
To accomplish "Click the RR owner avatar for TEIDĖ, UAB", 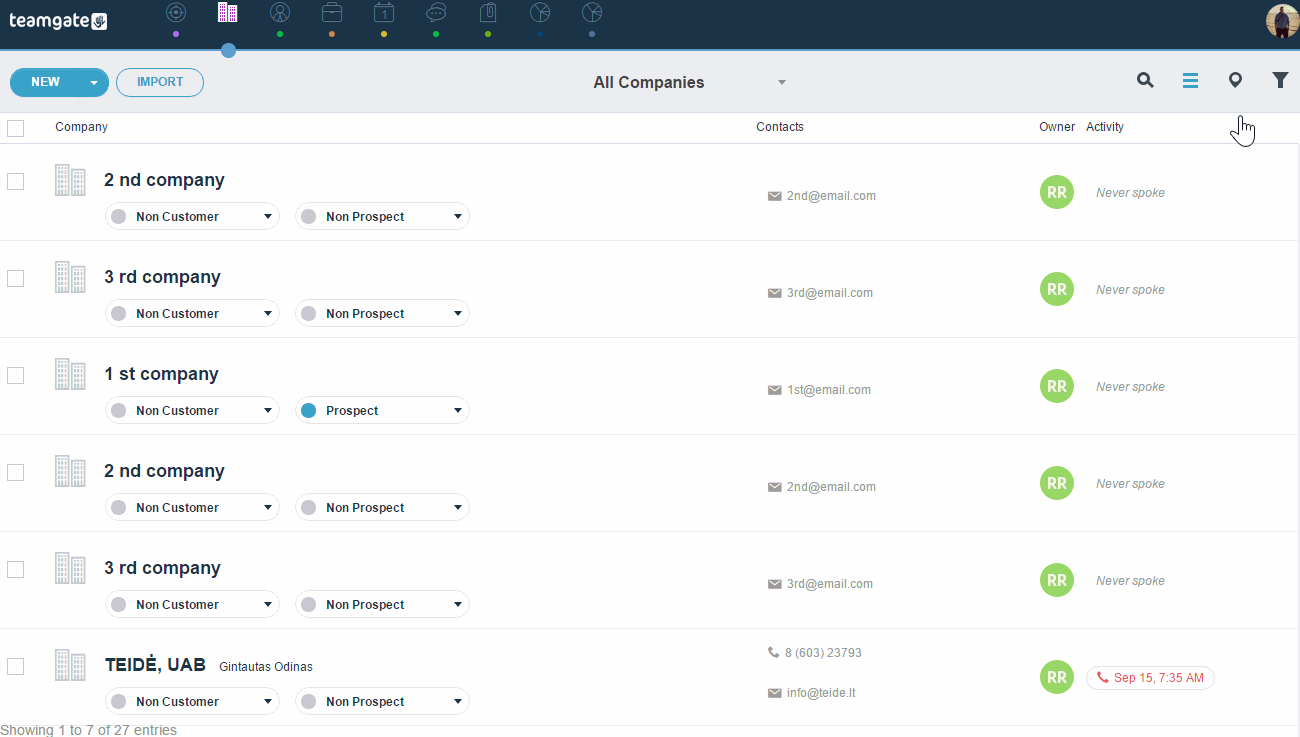I will coord(1057,677).
